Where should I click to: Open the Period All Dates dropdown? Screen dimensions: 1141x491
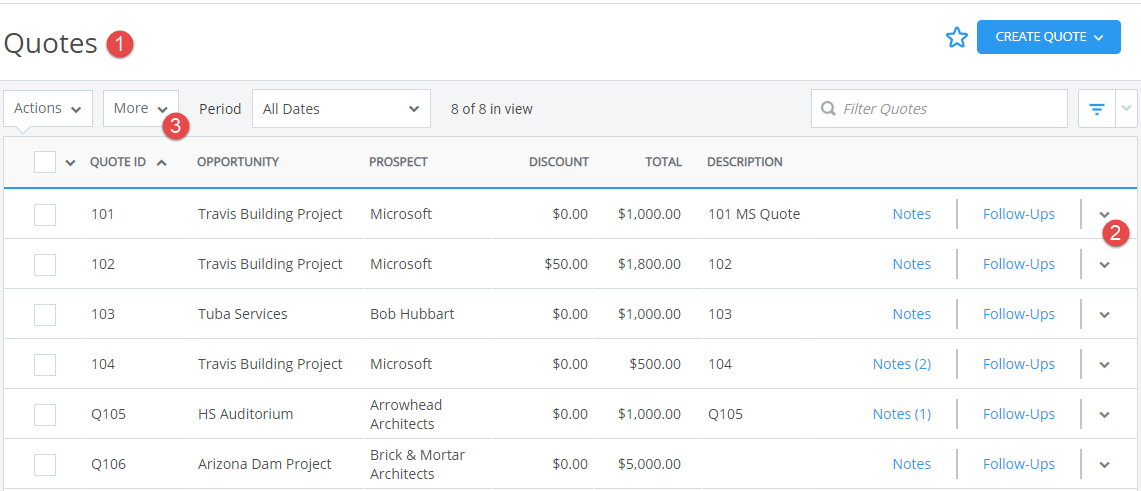click(341, 109)
